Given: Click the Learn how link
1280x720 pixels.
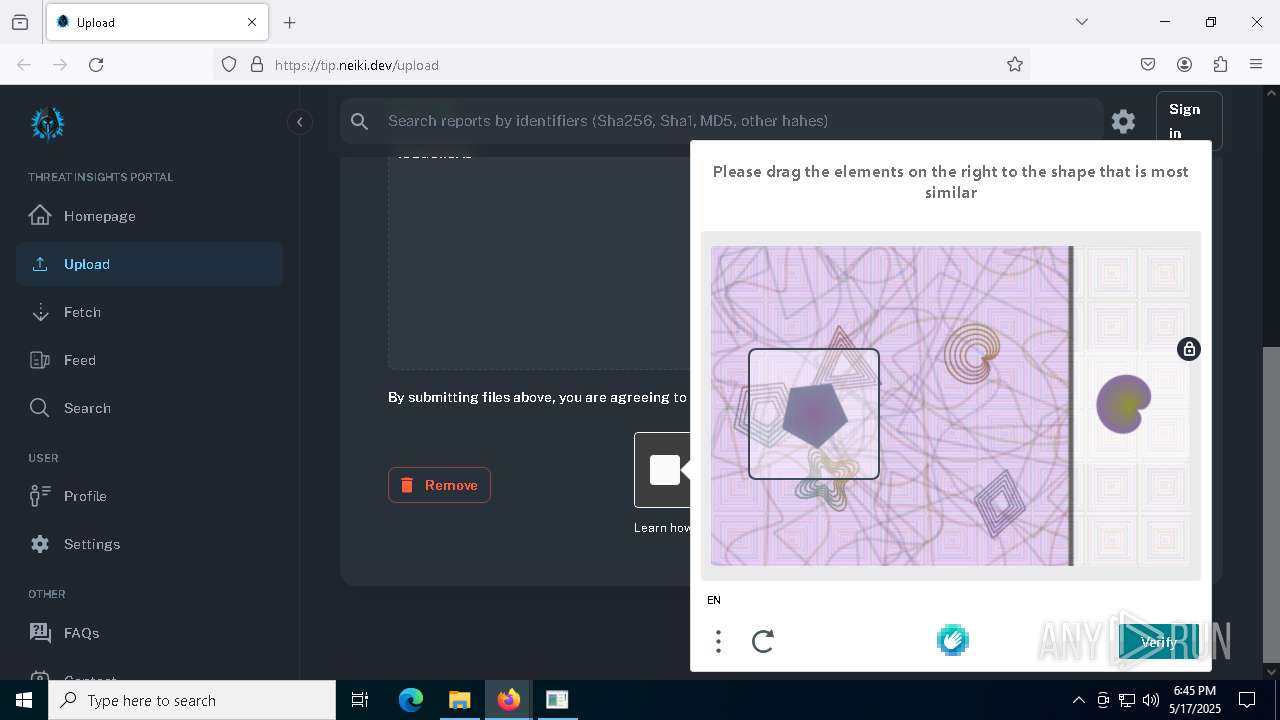Looking at the screenshot, I should [x=662, y=528].
